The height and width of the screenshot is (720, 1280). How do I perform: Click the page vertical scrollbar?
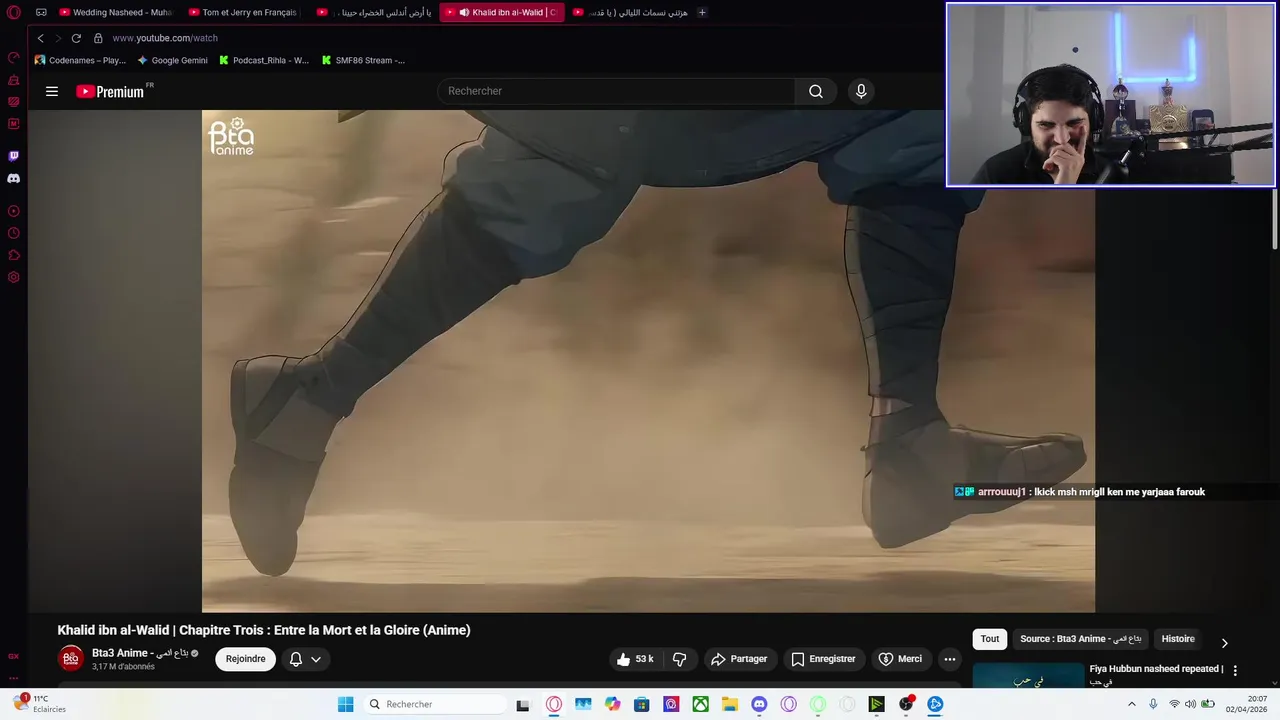coord(1275,218)
